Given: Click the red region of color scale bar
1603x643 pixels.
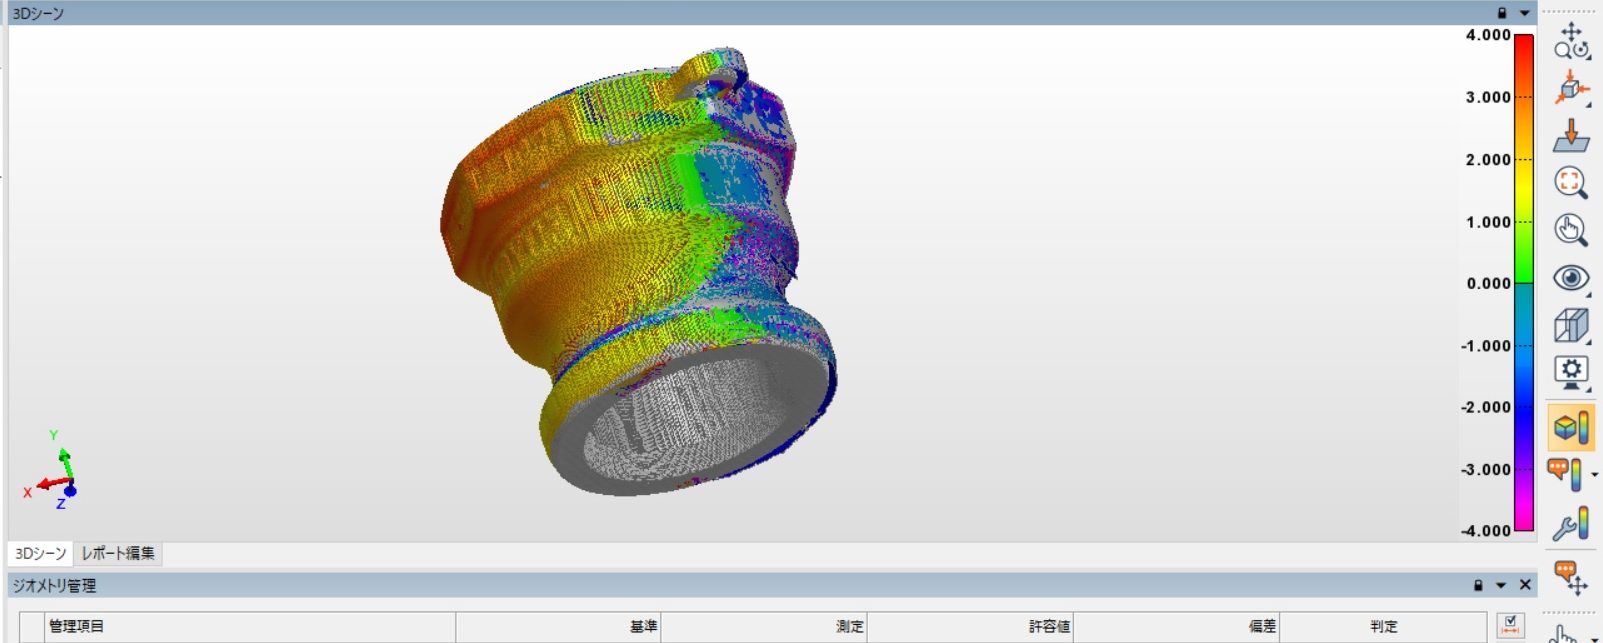Looking at the screenshot, I should pos(1523,60).
